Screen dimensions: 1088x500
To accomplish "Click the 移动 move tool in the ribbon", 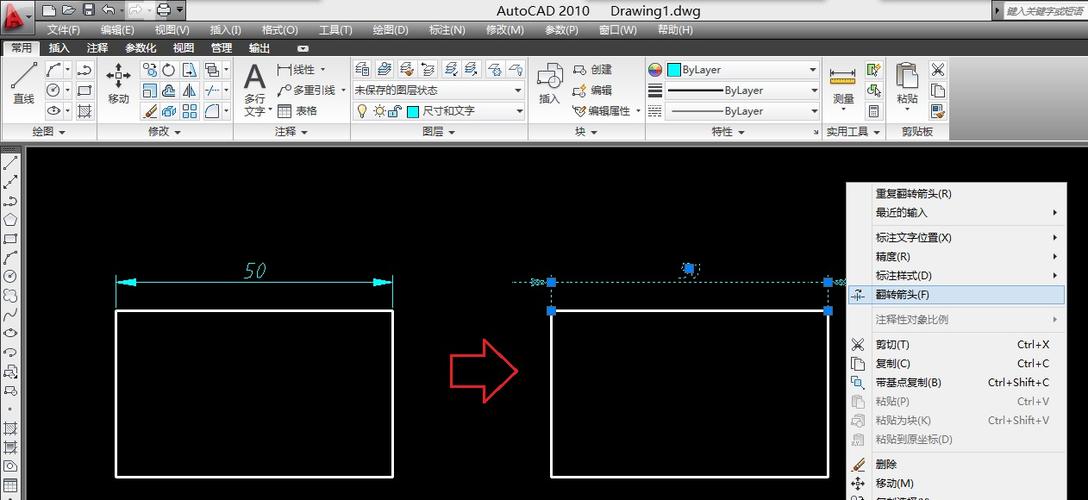I will [119, 83].
